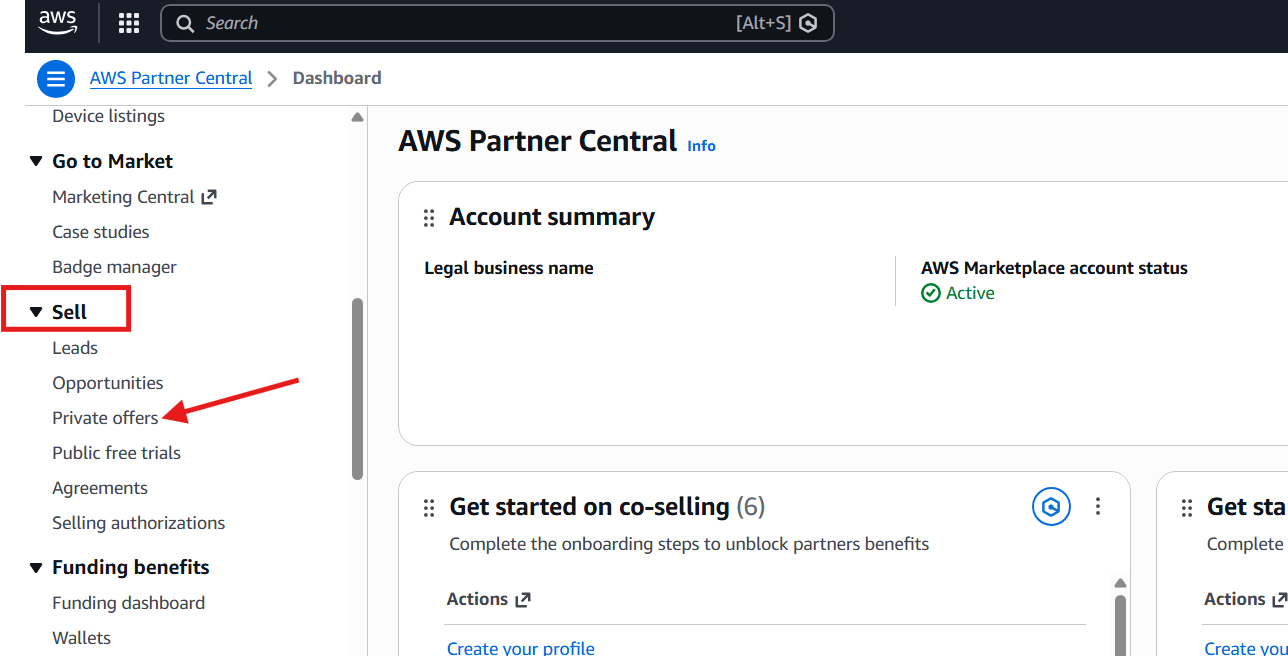Open Amazon Q icon in co-selling card
This screenshot has width=1288, height=656.
click(x=1050, y=507)
